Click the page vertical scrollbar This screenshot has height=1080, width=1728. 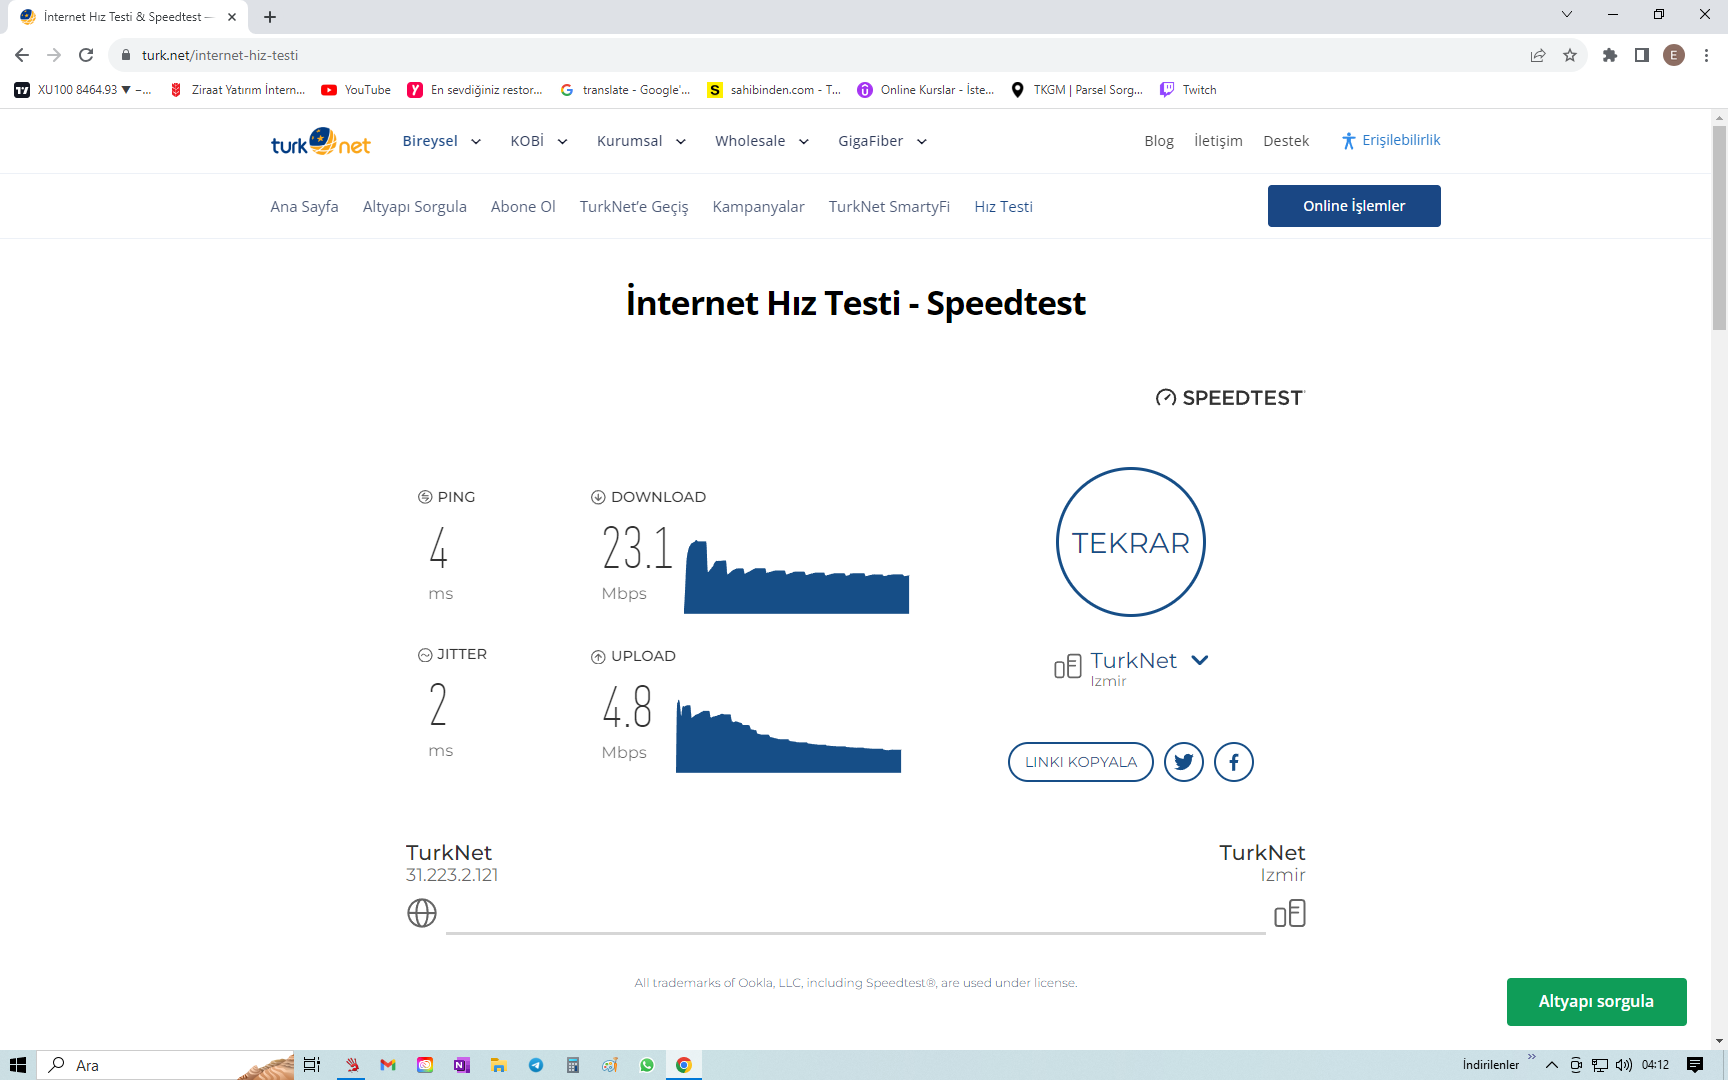click(x=1720, y=228)
